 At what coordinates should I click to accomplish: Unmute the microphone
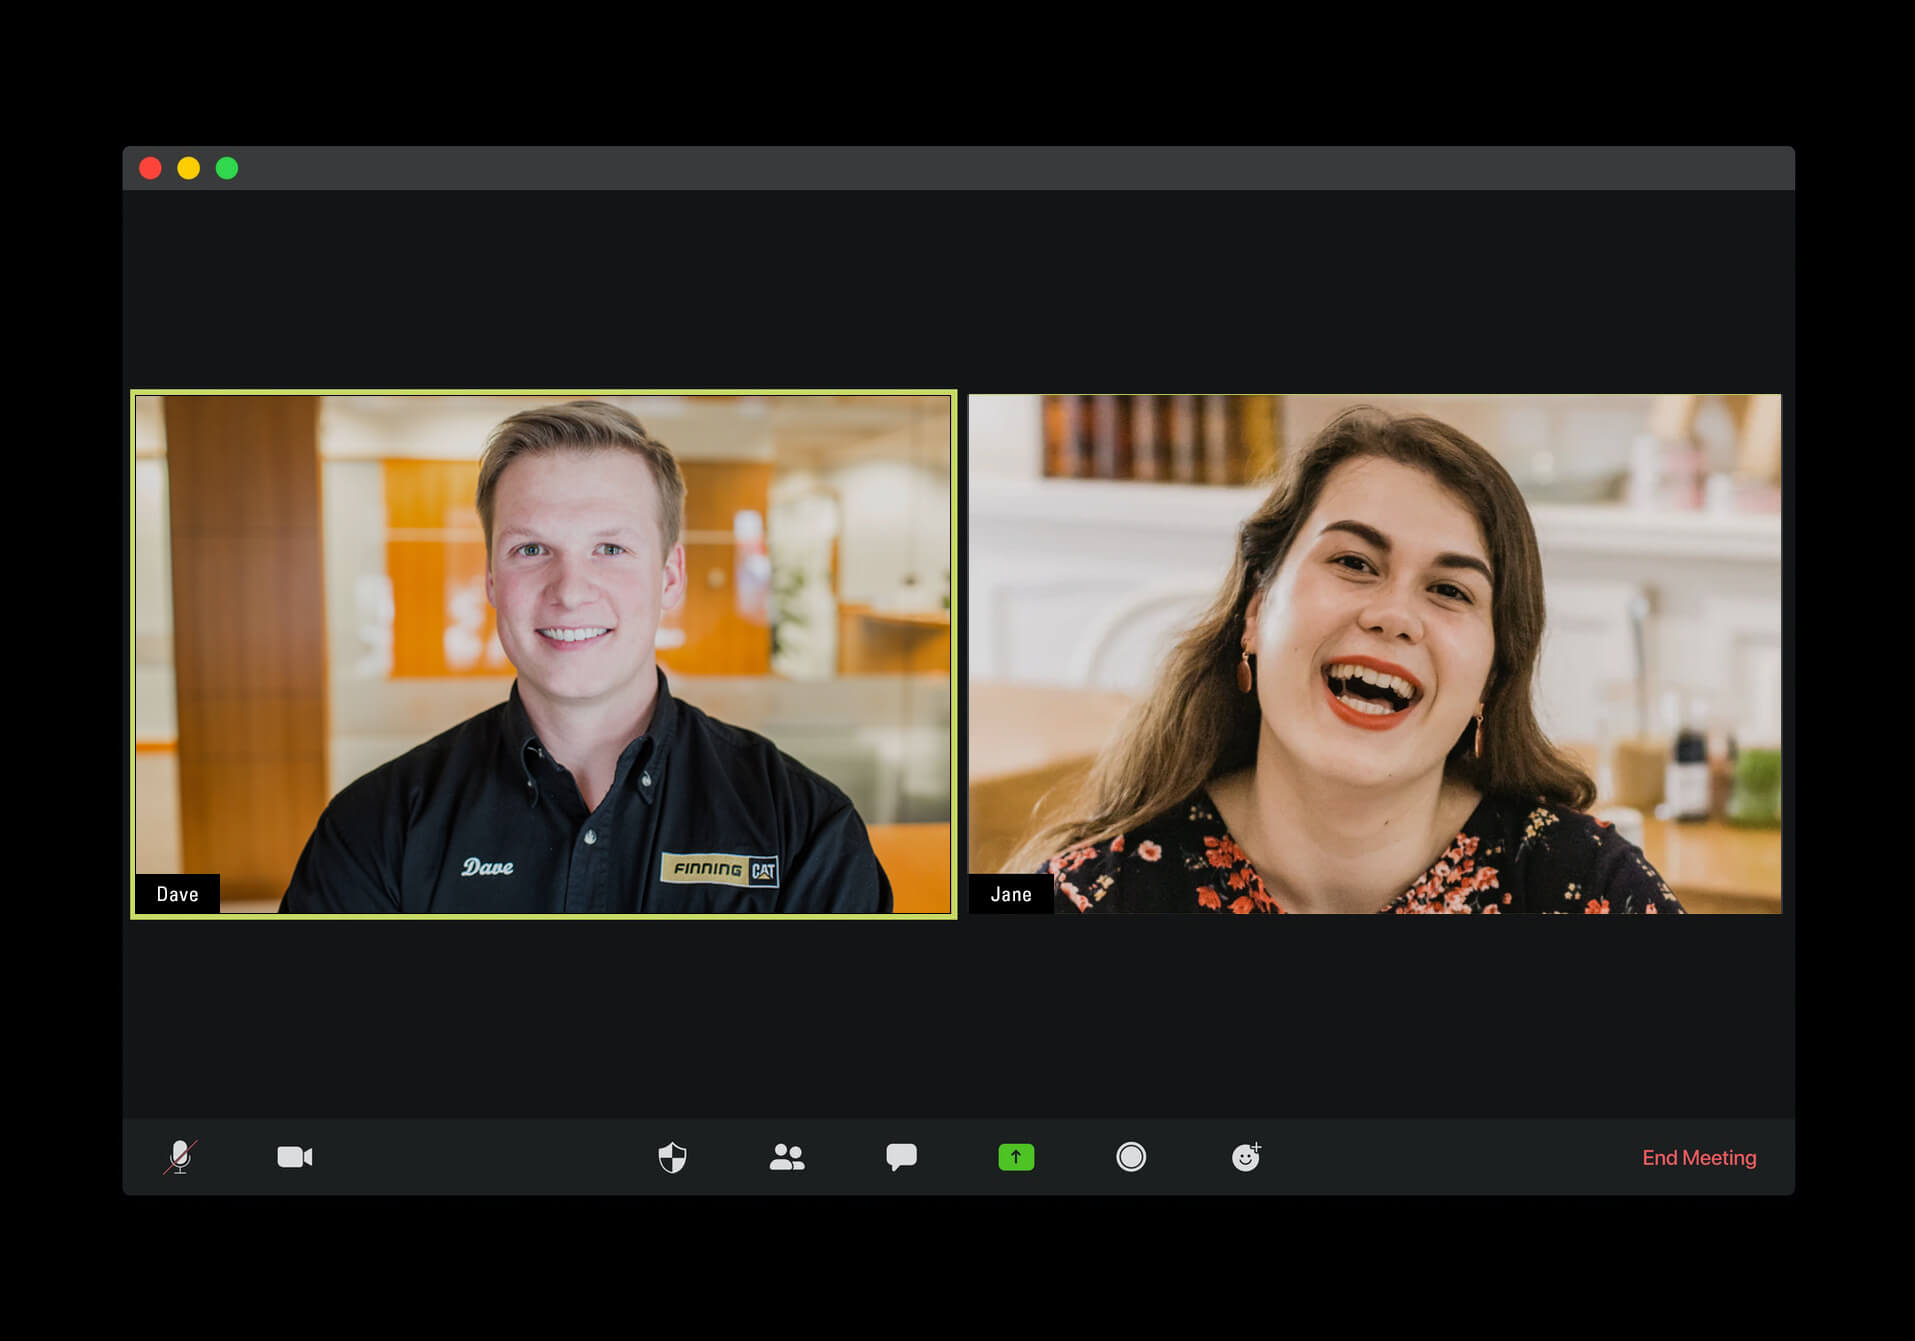[x=180, y=1157]
